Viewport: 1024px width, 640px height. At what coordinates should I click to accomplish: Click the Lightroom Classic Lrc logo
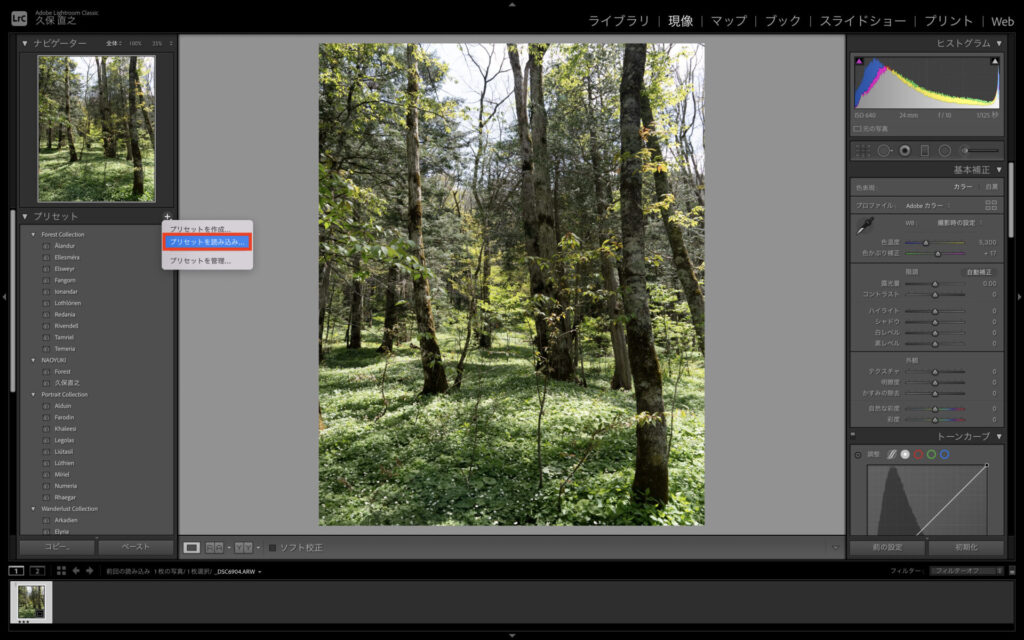(20, 19)
